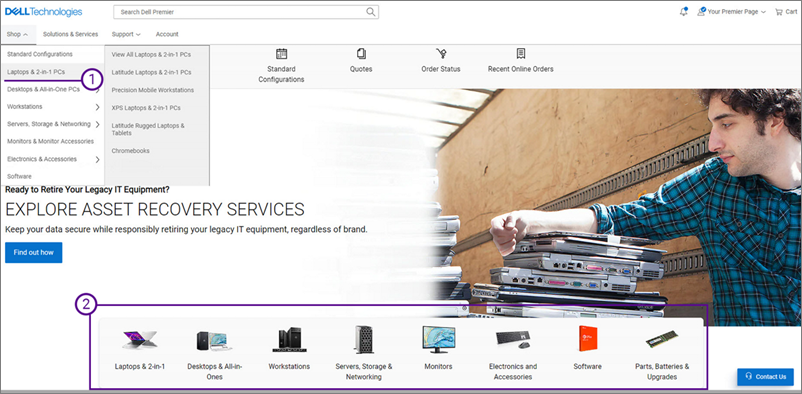Click the Explore Asset Recovery Services heading

click(x=155, y=209)
